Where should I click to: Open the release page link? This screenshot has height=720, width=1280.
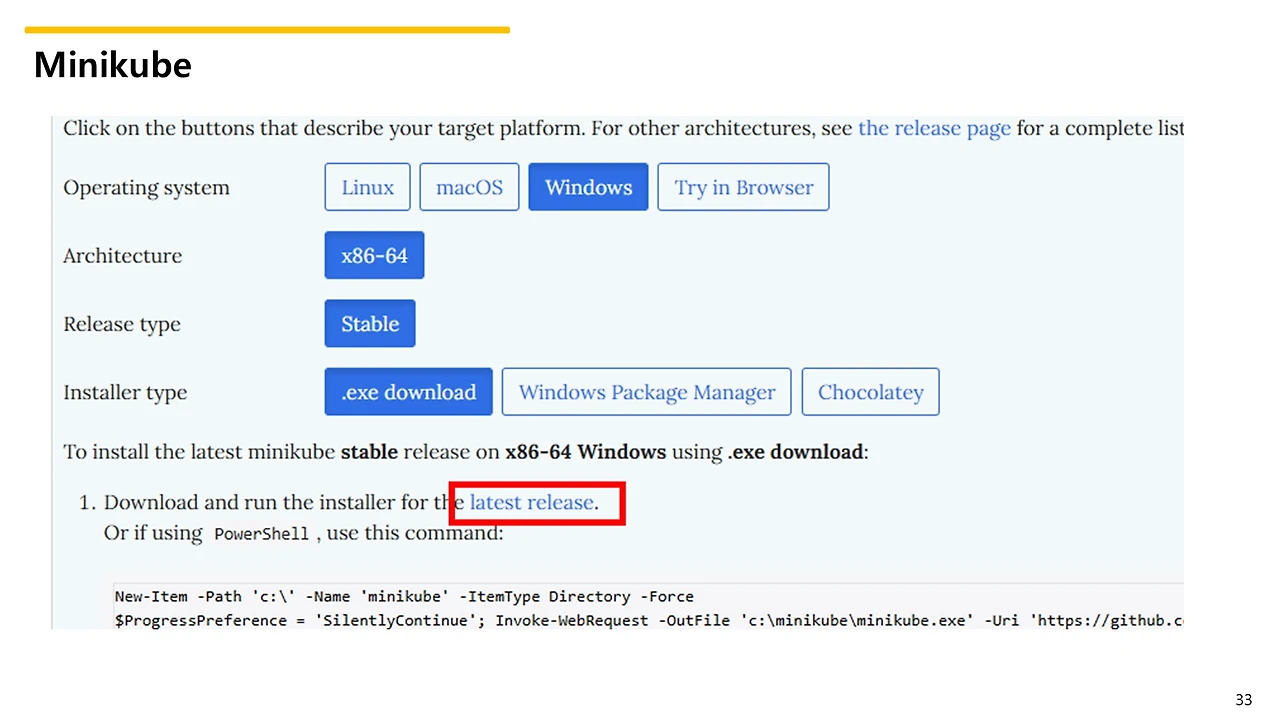(x=934, y=128)
